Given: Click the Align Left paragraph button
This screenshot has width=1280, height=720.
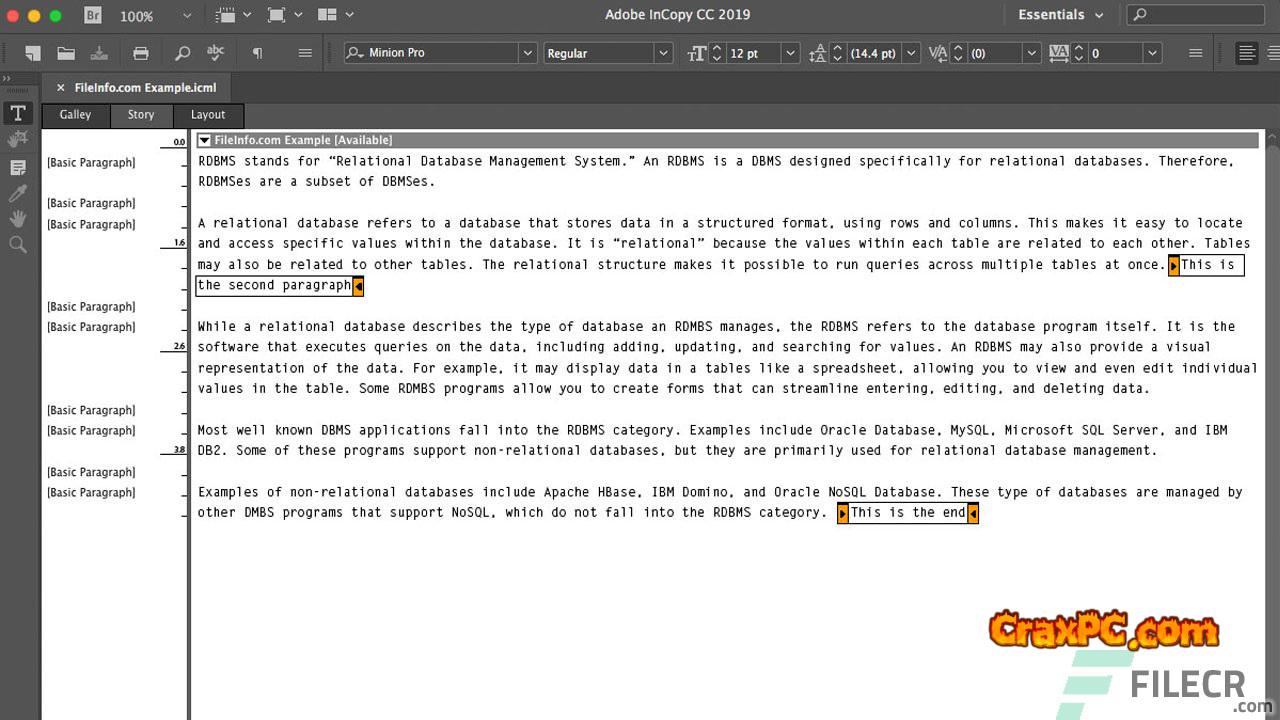Looking at the screenshot, I should (x=1247, y=53).
